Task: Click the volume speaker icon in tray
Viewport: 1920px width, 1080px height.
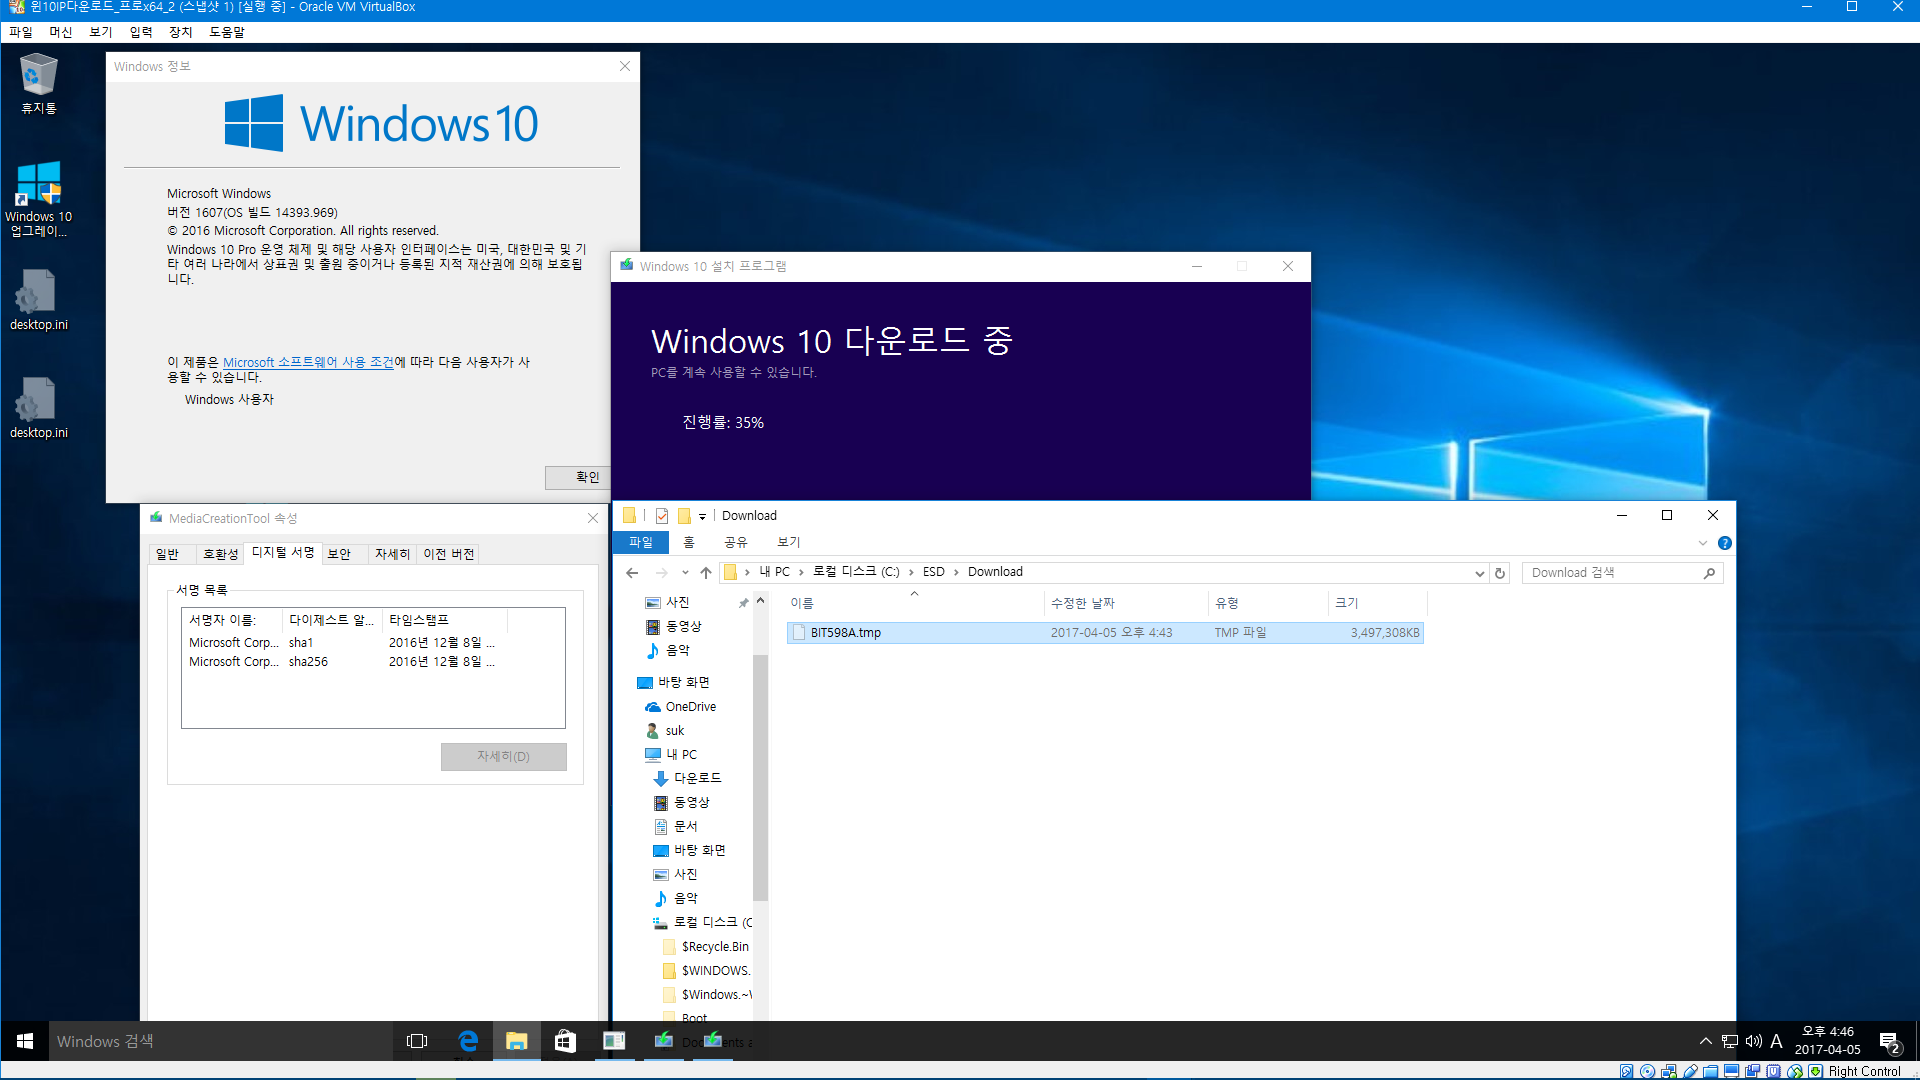Action: point(1753,1041)
